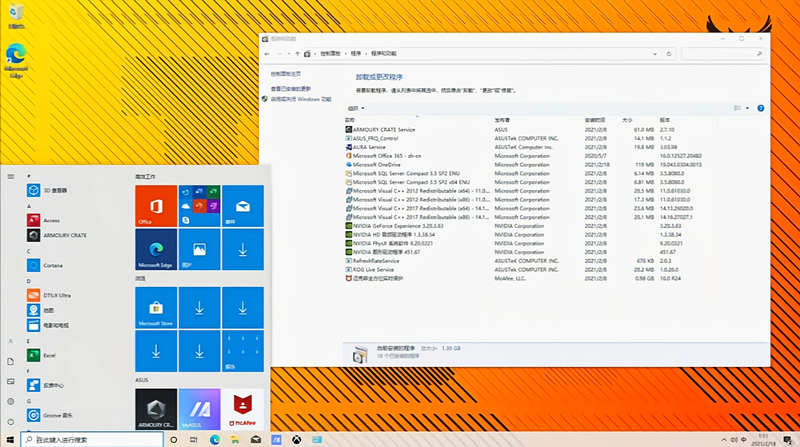The height and width of the screenshot is (447, 800).
Task: Open the Settings gear in Start sidebar
Action: point(11,402)
